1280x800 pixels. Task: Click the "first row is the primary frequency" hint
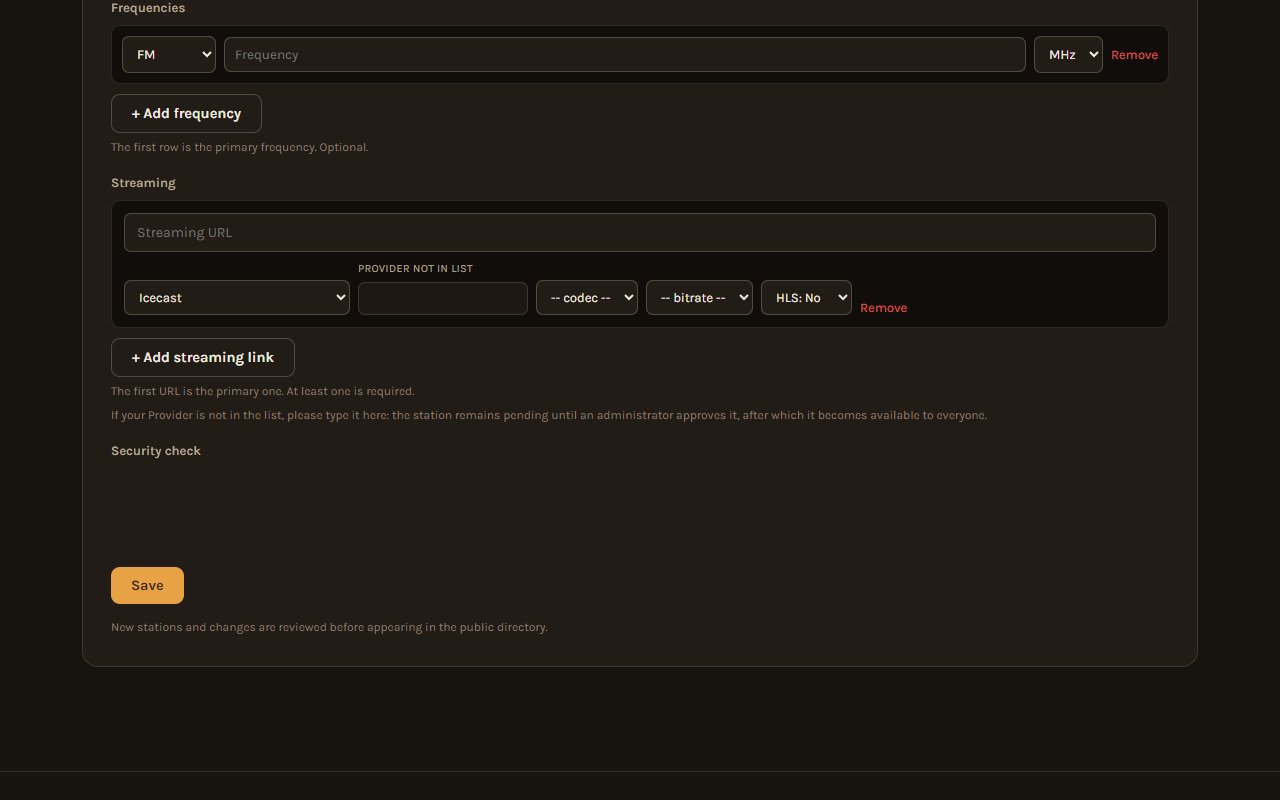click(x=240, y=147)
